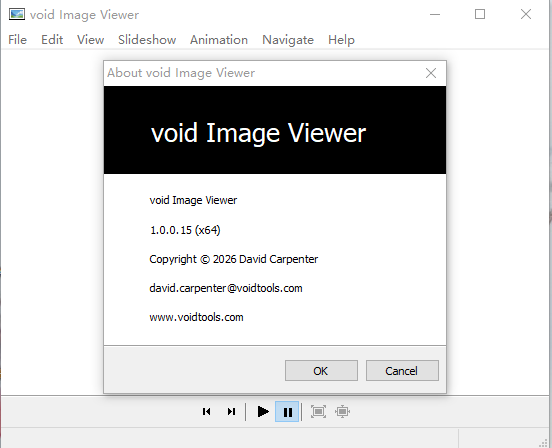The image size is (552, 448).
Task: Open the View menu
Action: 90,40
